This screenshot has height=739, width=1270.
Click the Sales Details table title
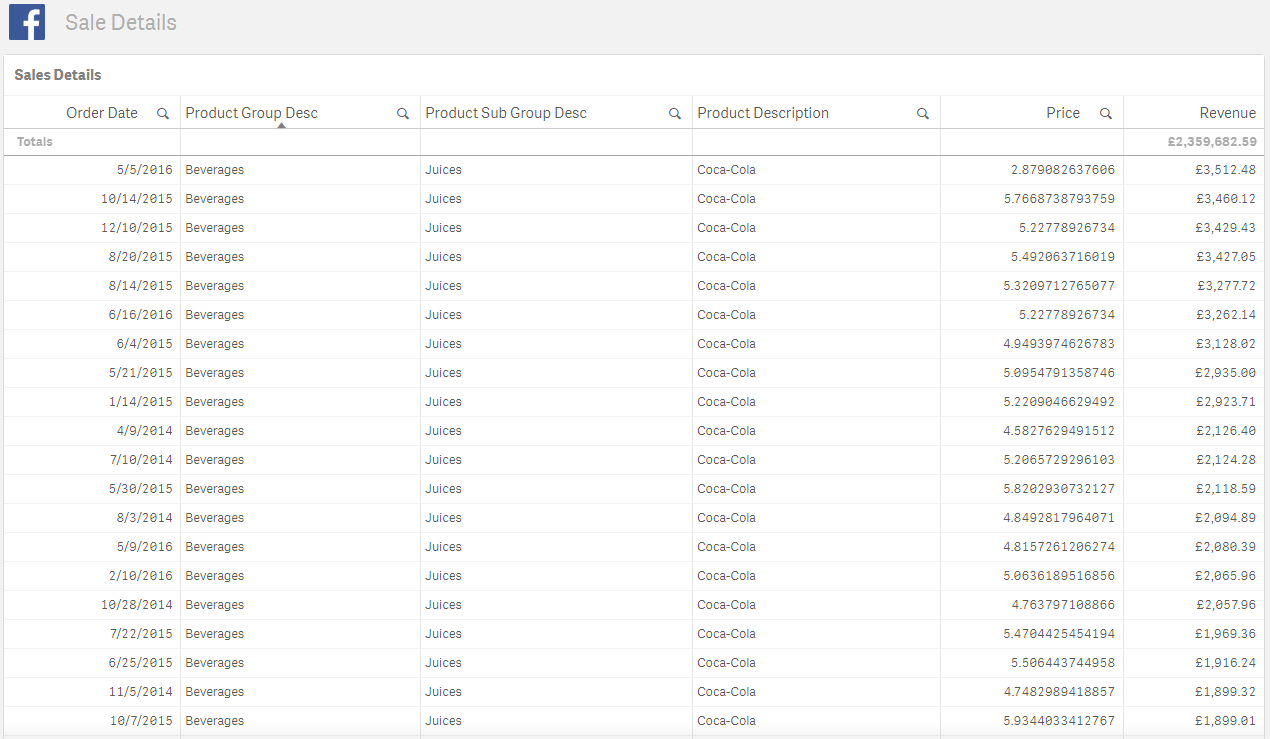58,75
